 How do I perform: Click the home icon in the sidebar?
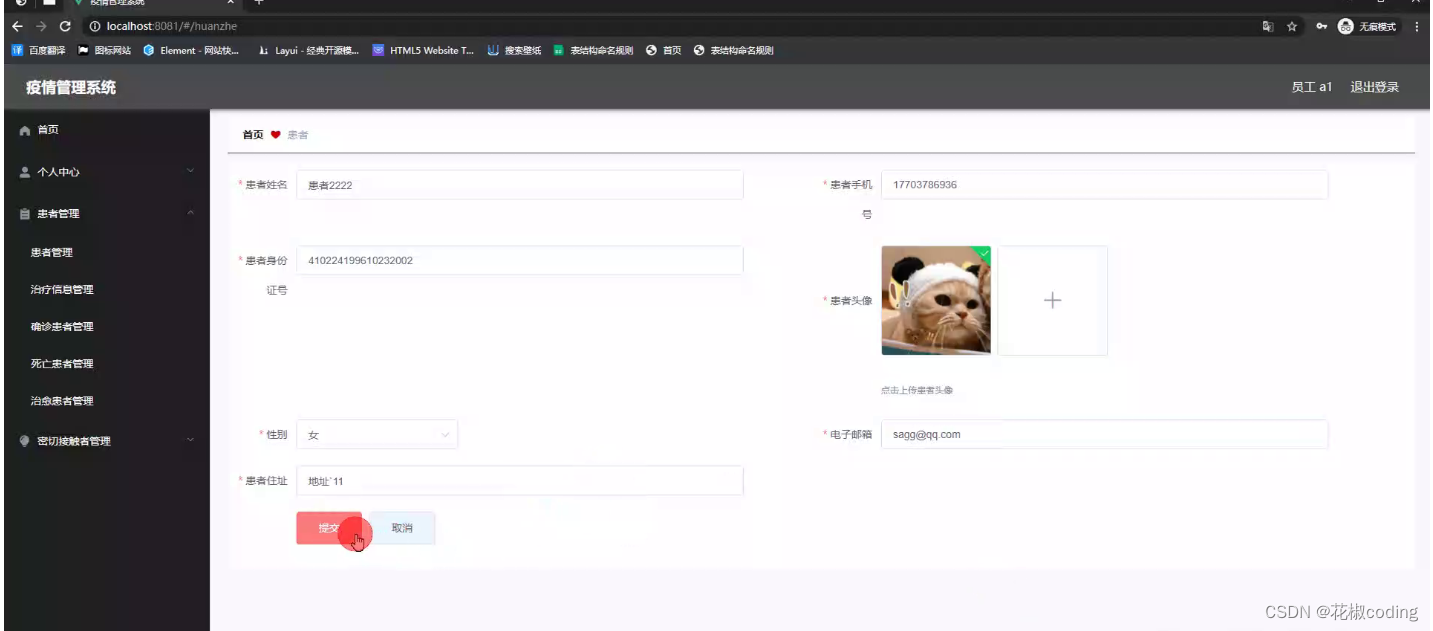tap(25, 131)
